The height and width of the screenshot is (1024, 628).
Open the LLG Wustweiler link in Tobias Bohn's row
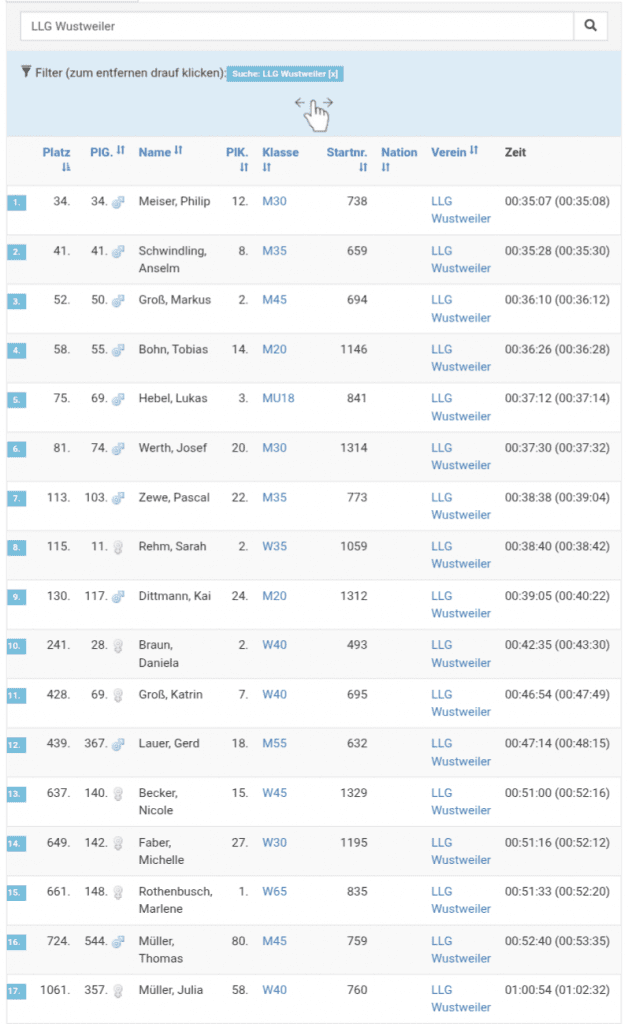coord(460,358)
